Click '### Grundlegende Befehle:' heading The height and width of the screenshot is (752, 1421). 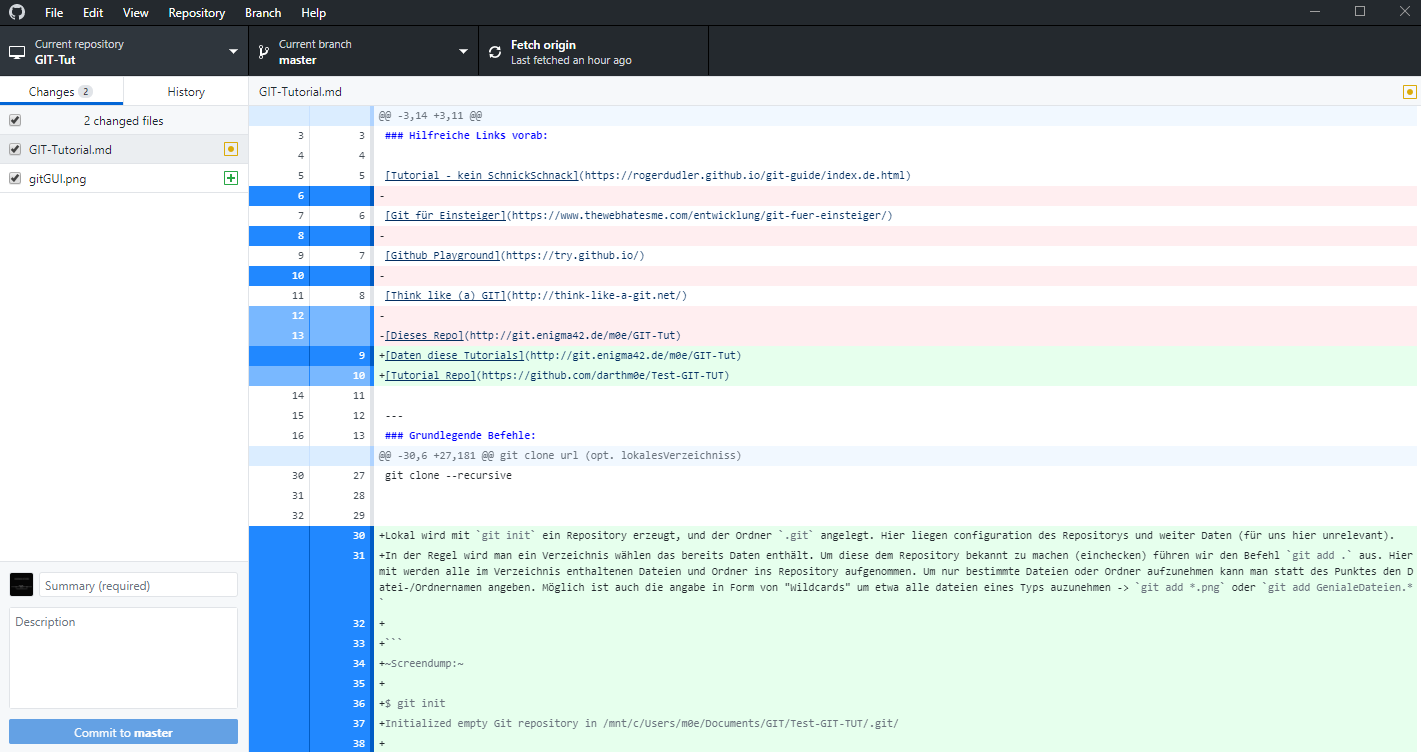point(460,435)
